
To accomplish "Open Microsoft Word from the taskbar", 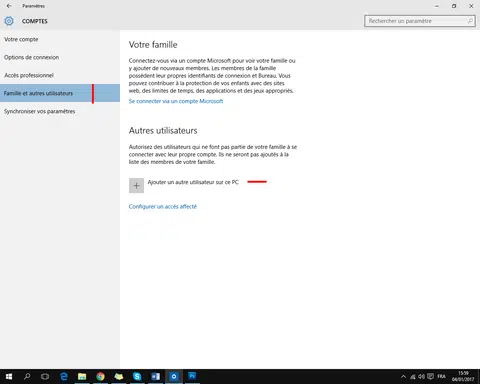I will click(x=155, y=377).
